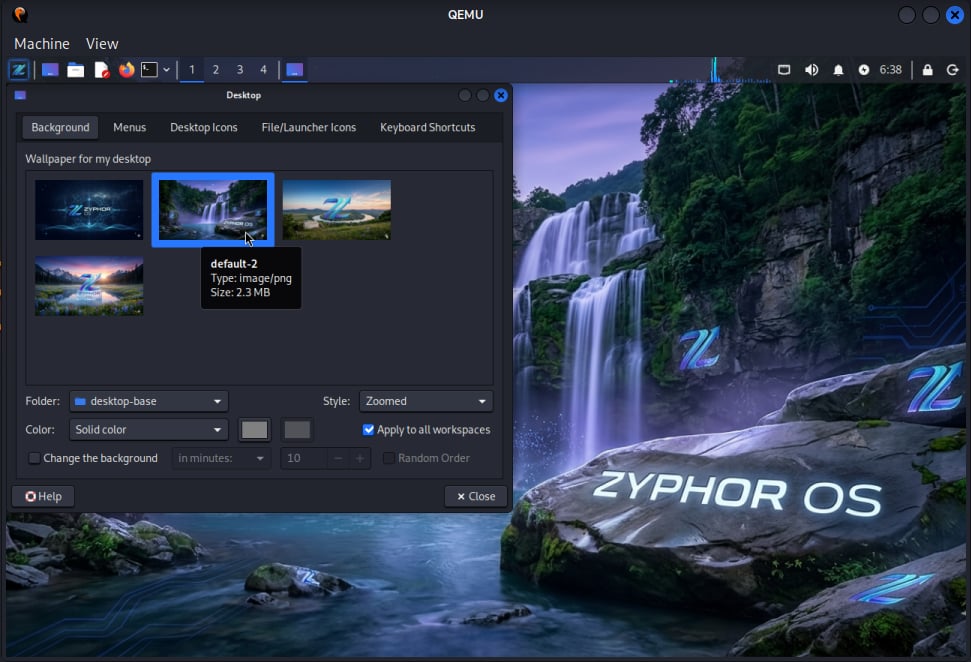Screen dimensions: 971x662
Task: Disable Apply to all workspaces checkbox
Action: [x=369, y=430]
